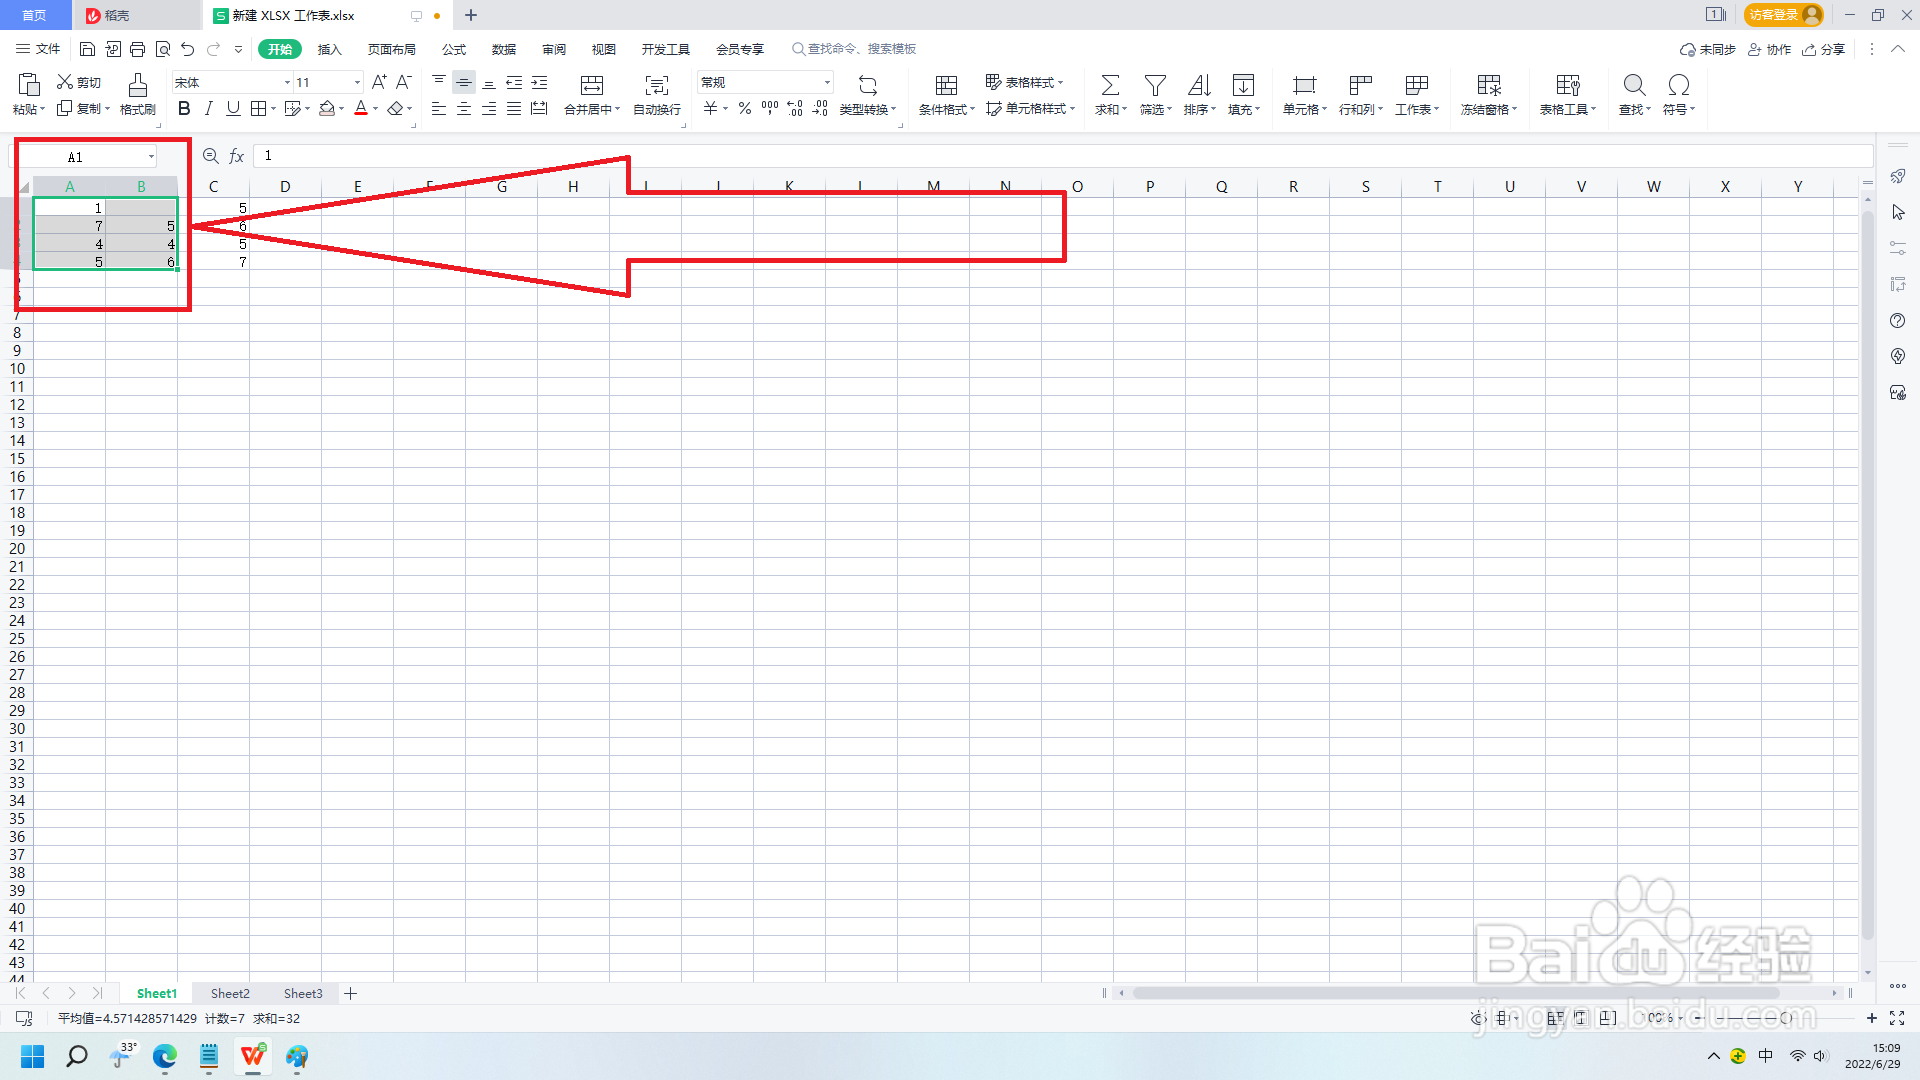
Task: Click the Freeze Panes (冻结窗格) icon
Action: pos(1488,86)
